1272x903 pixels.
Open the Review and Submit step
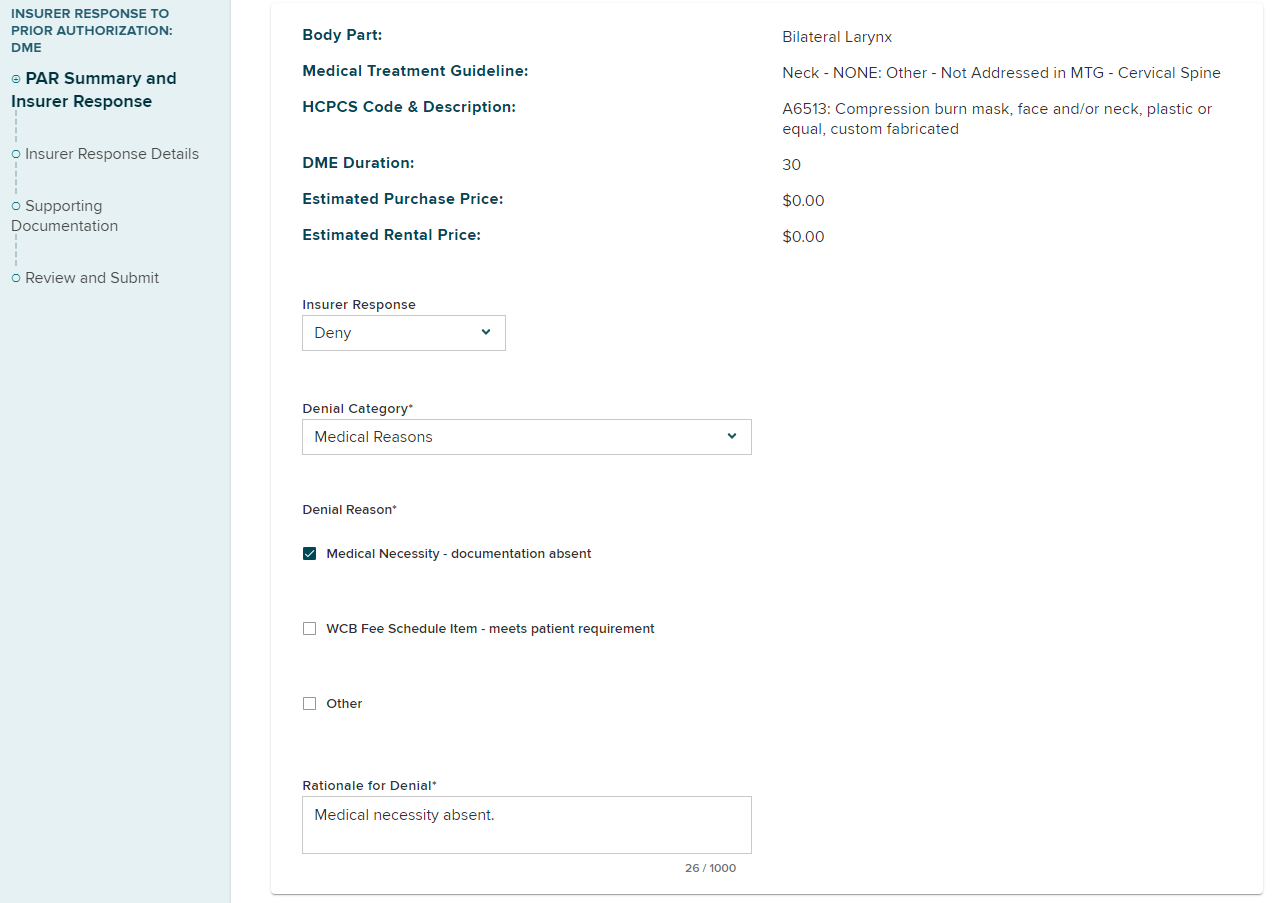point(92,278)
